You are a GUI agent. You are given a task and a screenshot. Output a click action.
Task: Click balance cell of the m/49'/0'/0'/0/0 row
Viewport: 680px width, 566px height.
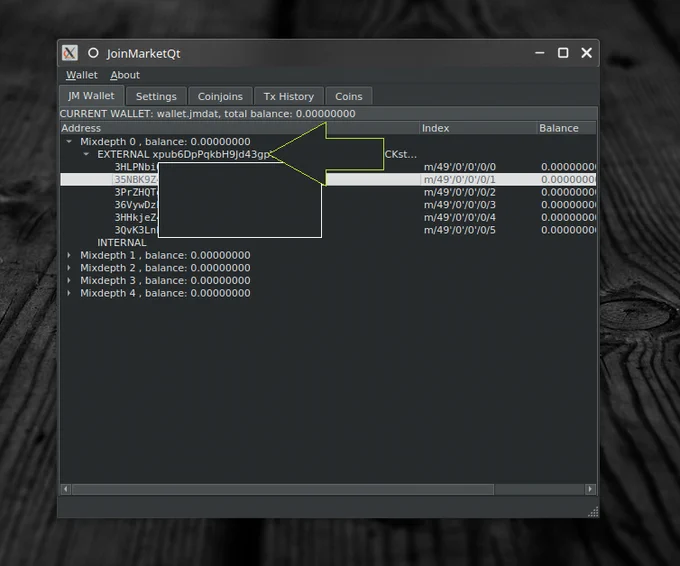[x=568, y=167]
